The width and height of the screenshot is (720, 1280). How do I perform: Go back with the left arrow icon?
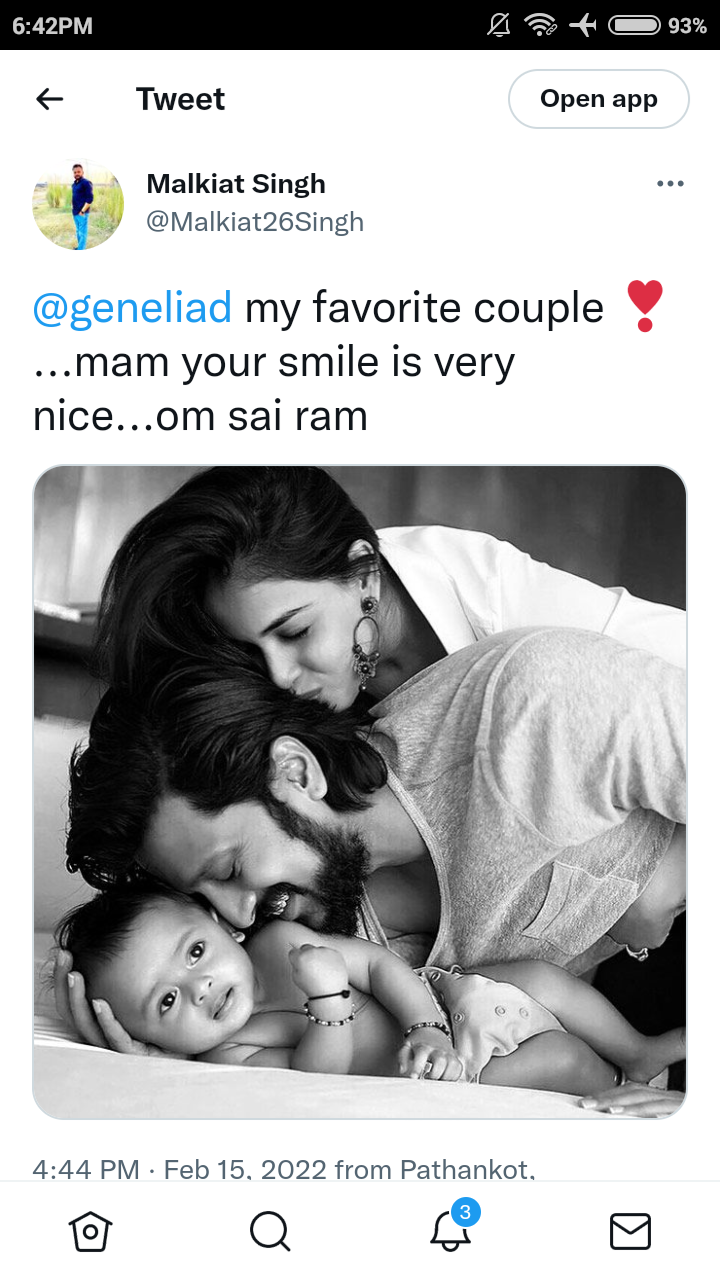click(x=49, y=99)
